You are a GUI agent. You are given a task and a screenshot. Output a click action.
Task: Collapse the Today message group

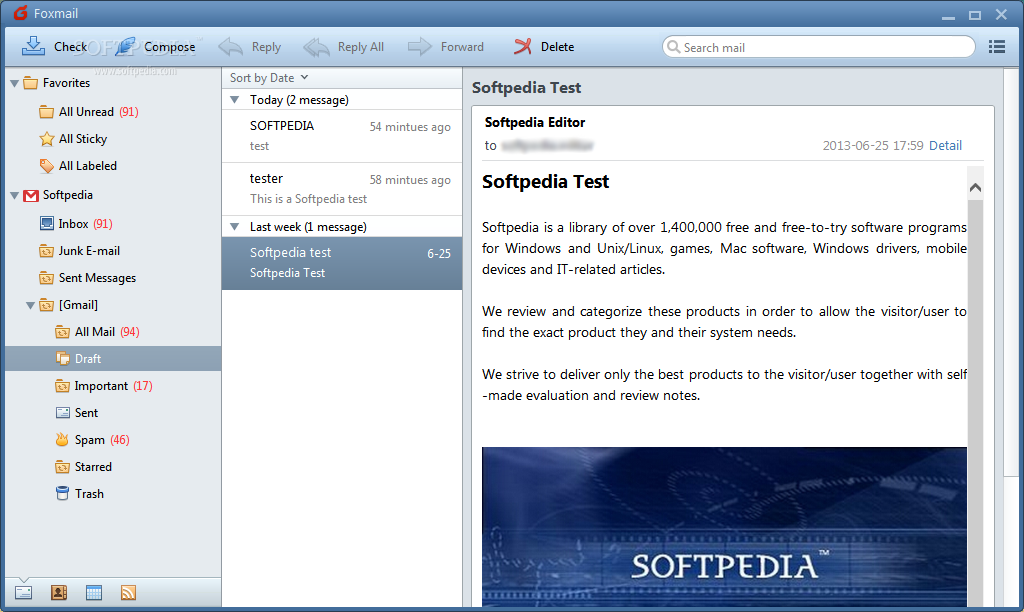coord(234,100)
